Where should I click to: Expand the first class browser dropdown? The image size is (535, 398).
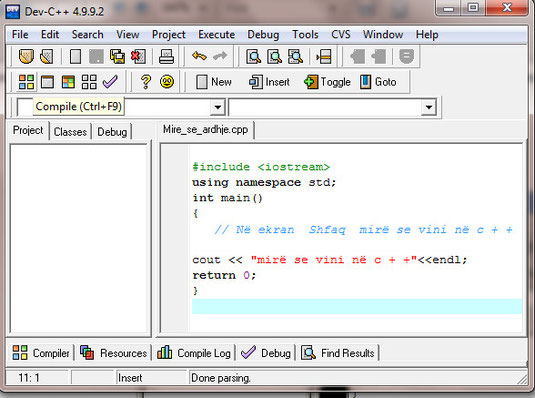point(217,108)
